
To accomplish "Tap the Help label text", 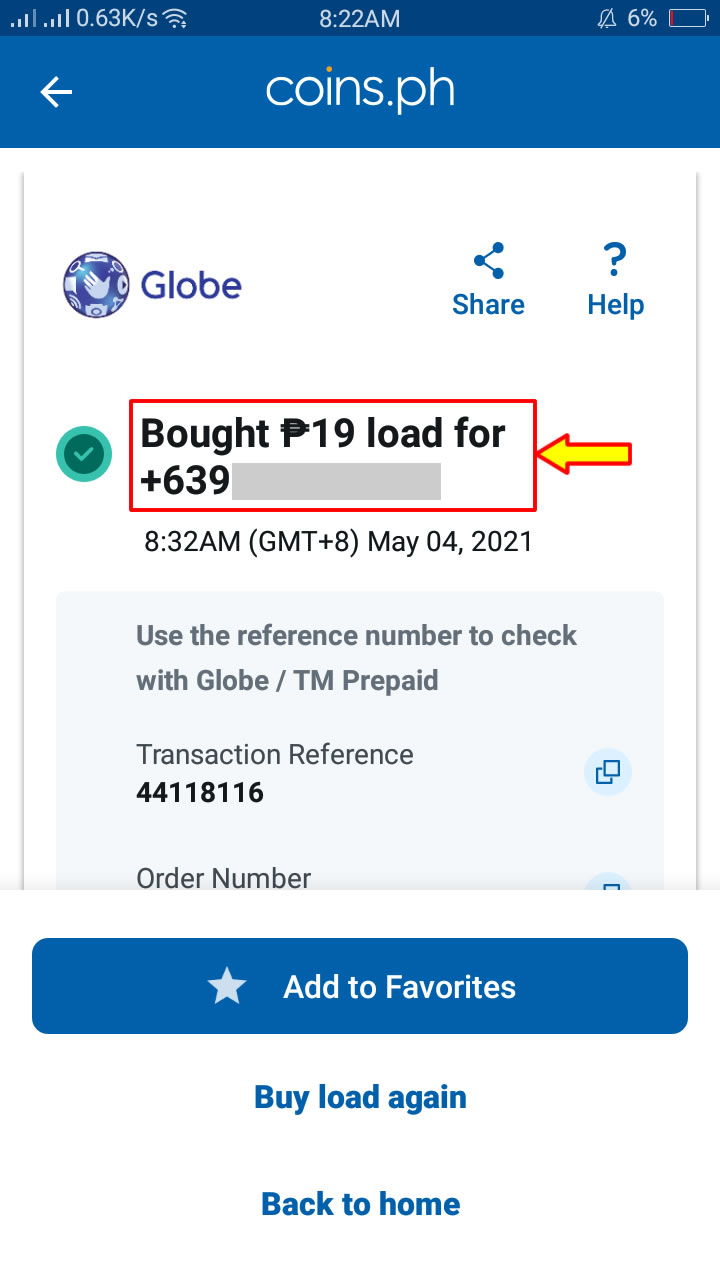I will [x=614, y=304].
